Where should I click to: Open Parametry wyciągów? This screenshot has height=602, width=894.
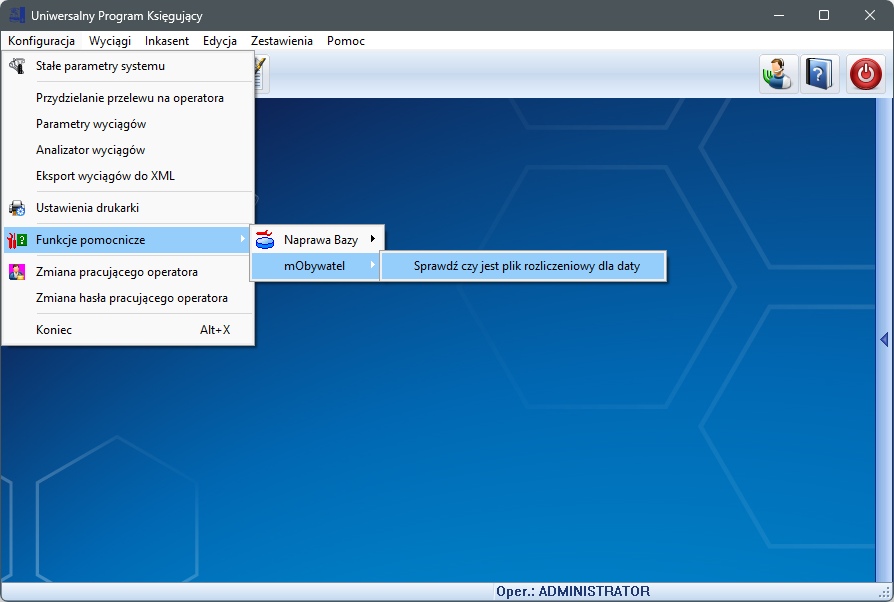(x=91, y=124)
